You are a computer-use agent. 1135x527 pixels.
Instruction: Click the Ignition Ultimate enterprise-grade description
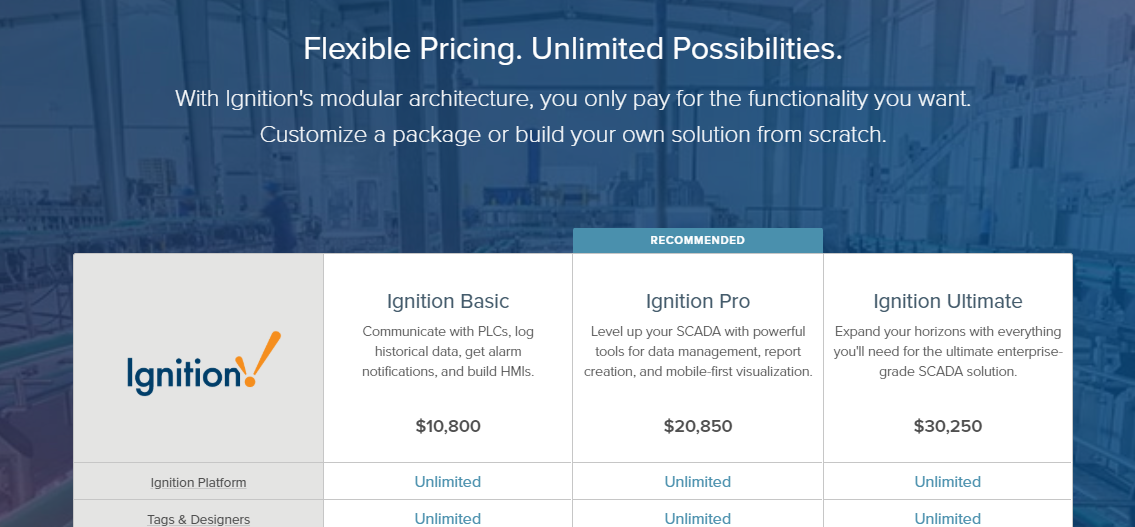pos(948,351)
